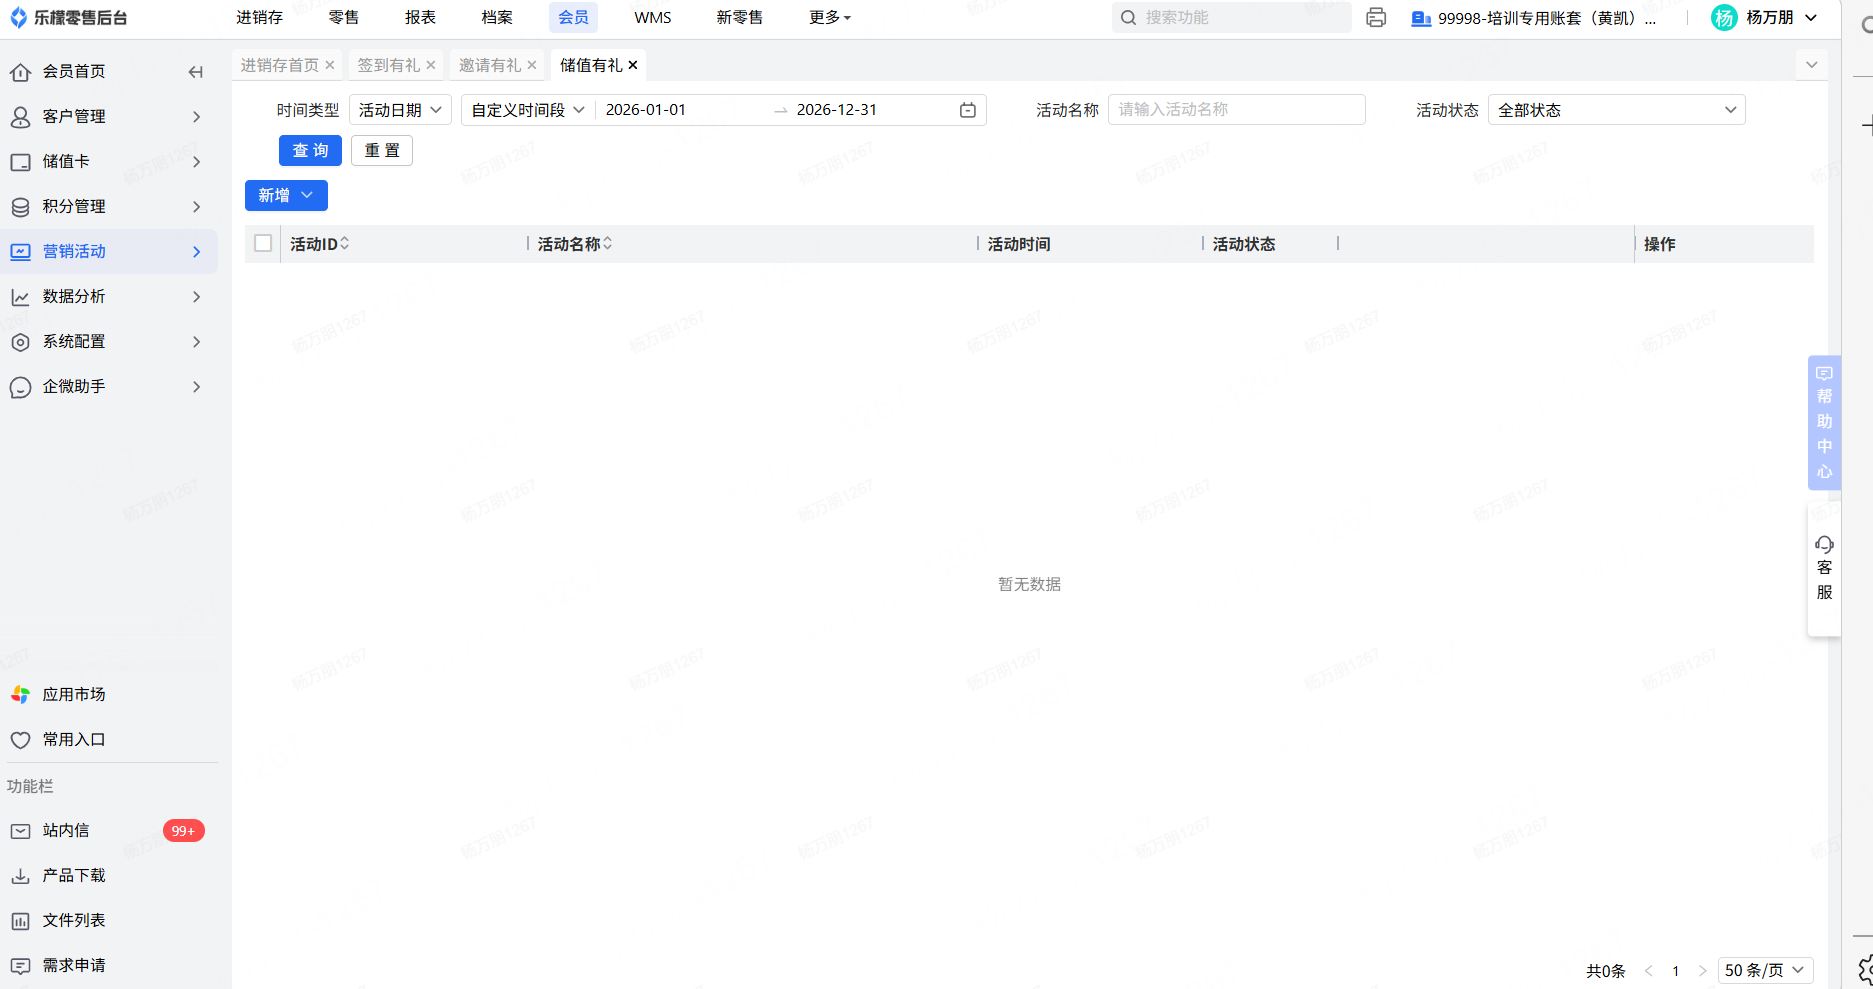Close the 签到有礼 tab
The image size is (1873, 989).
[431, 65]
